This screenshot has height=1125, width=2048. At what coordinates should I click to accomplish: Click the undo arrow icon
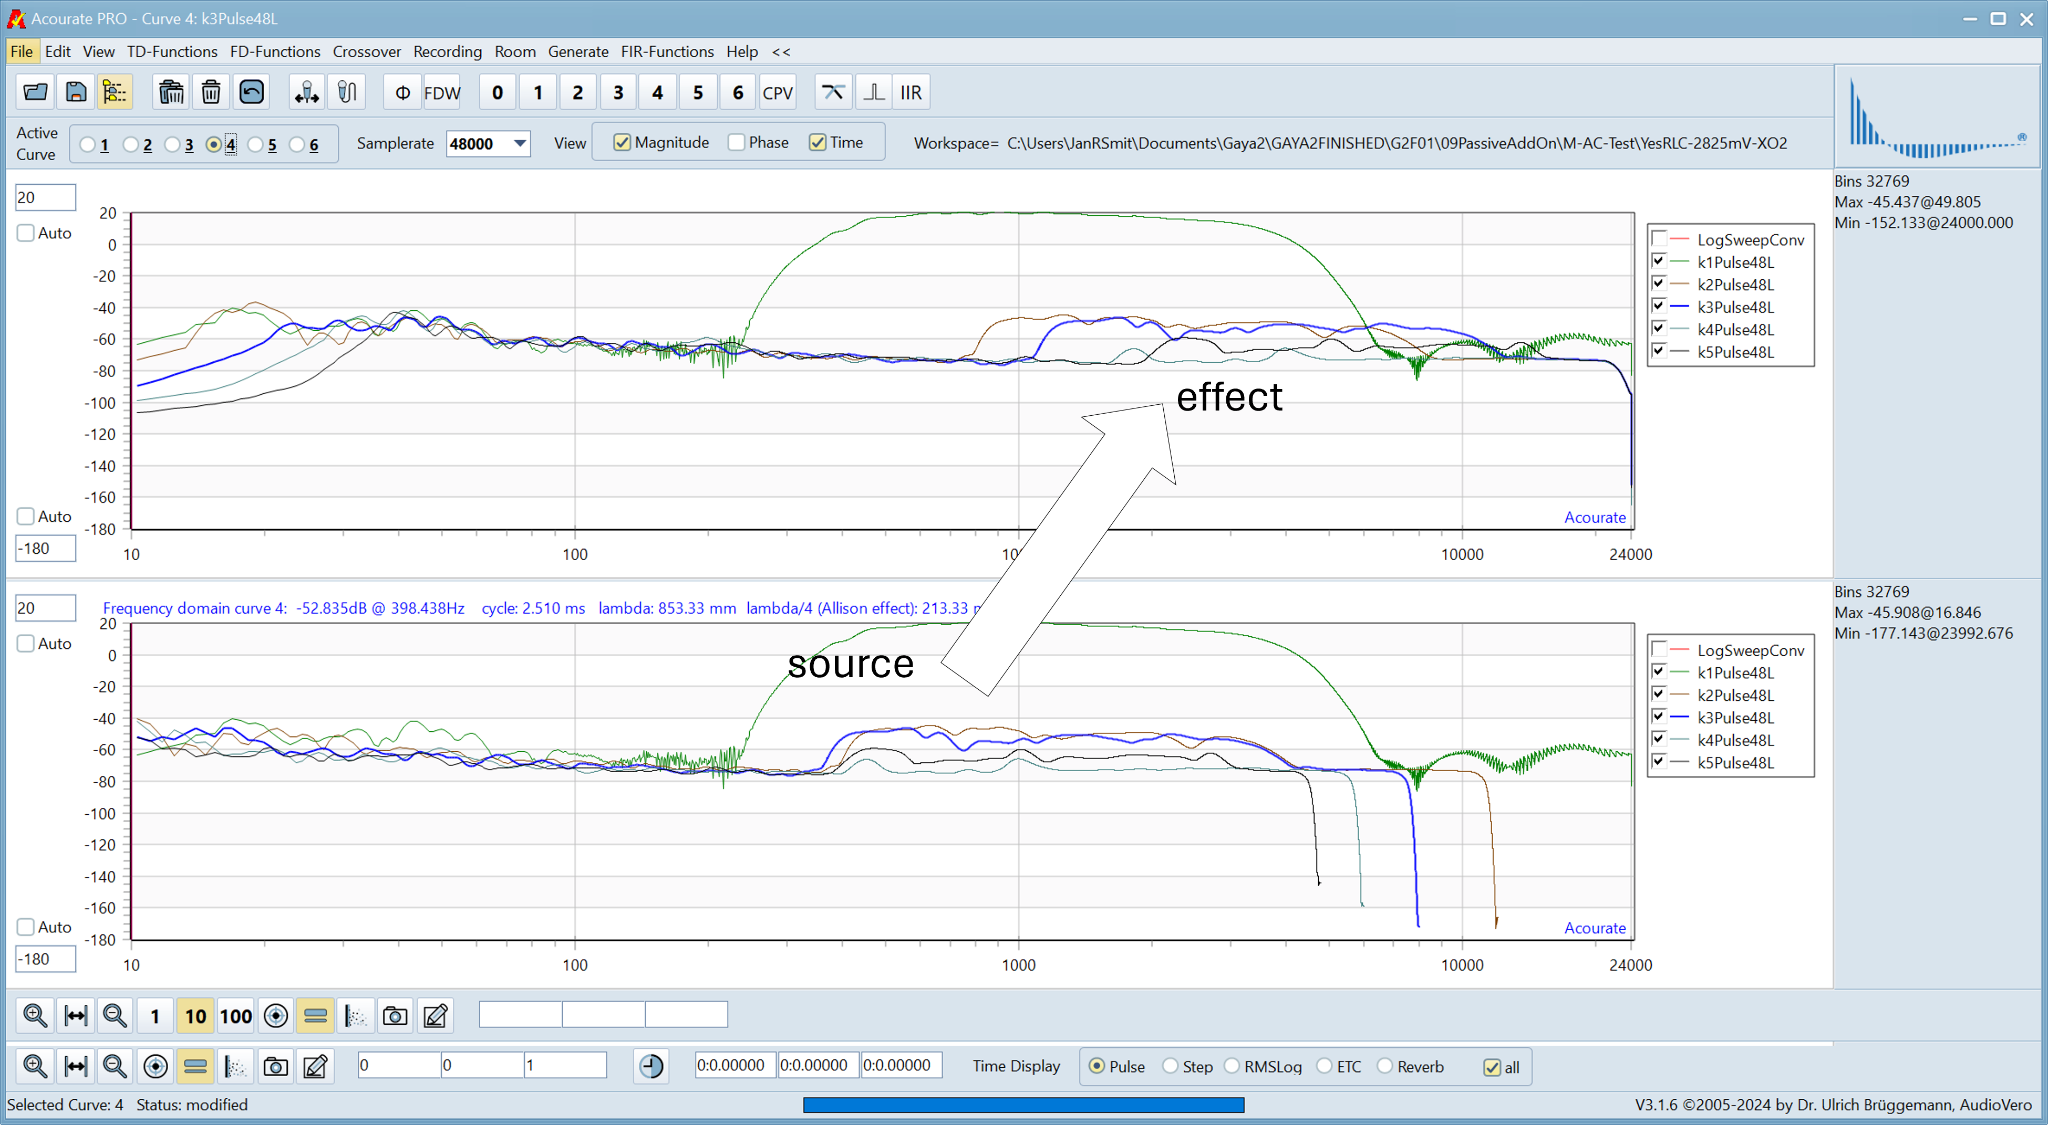[x=251, y=92]
